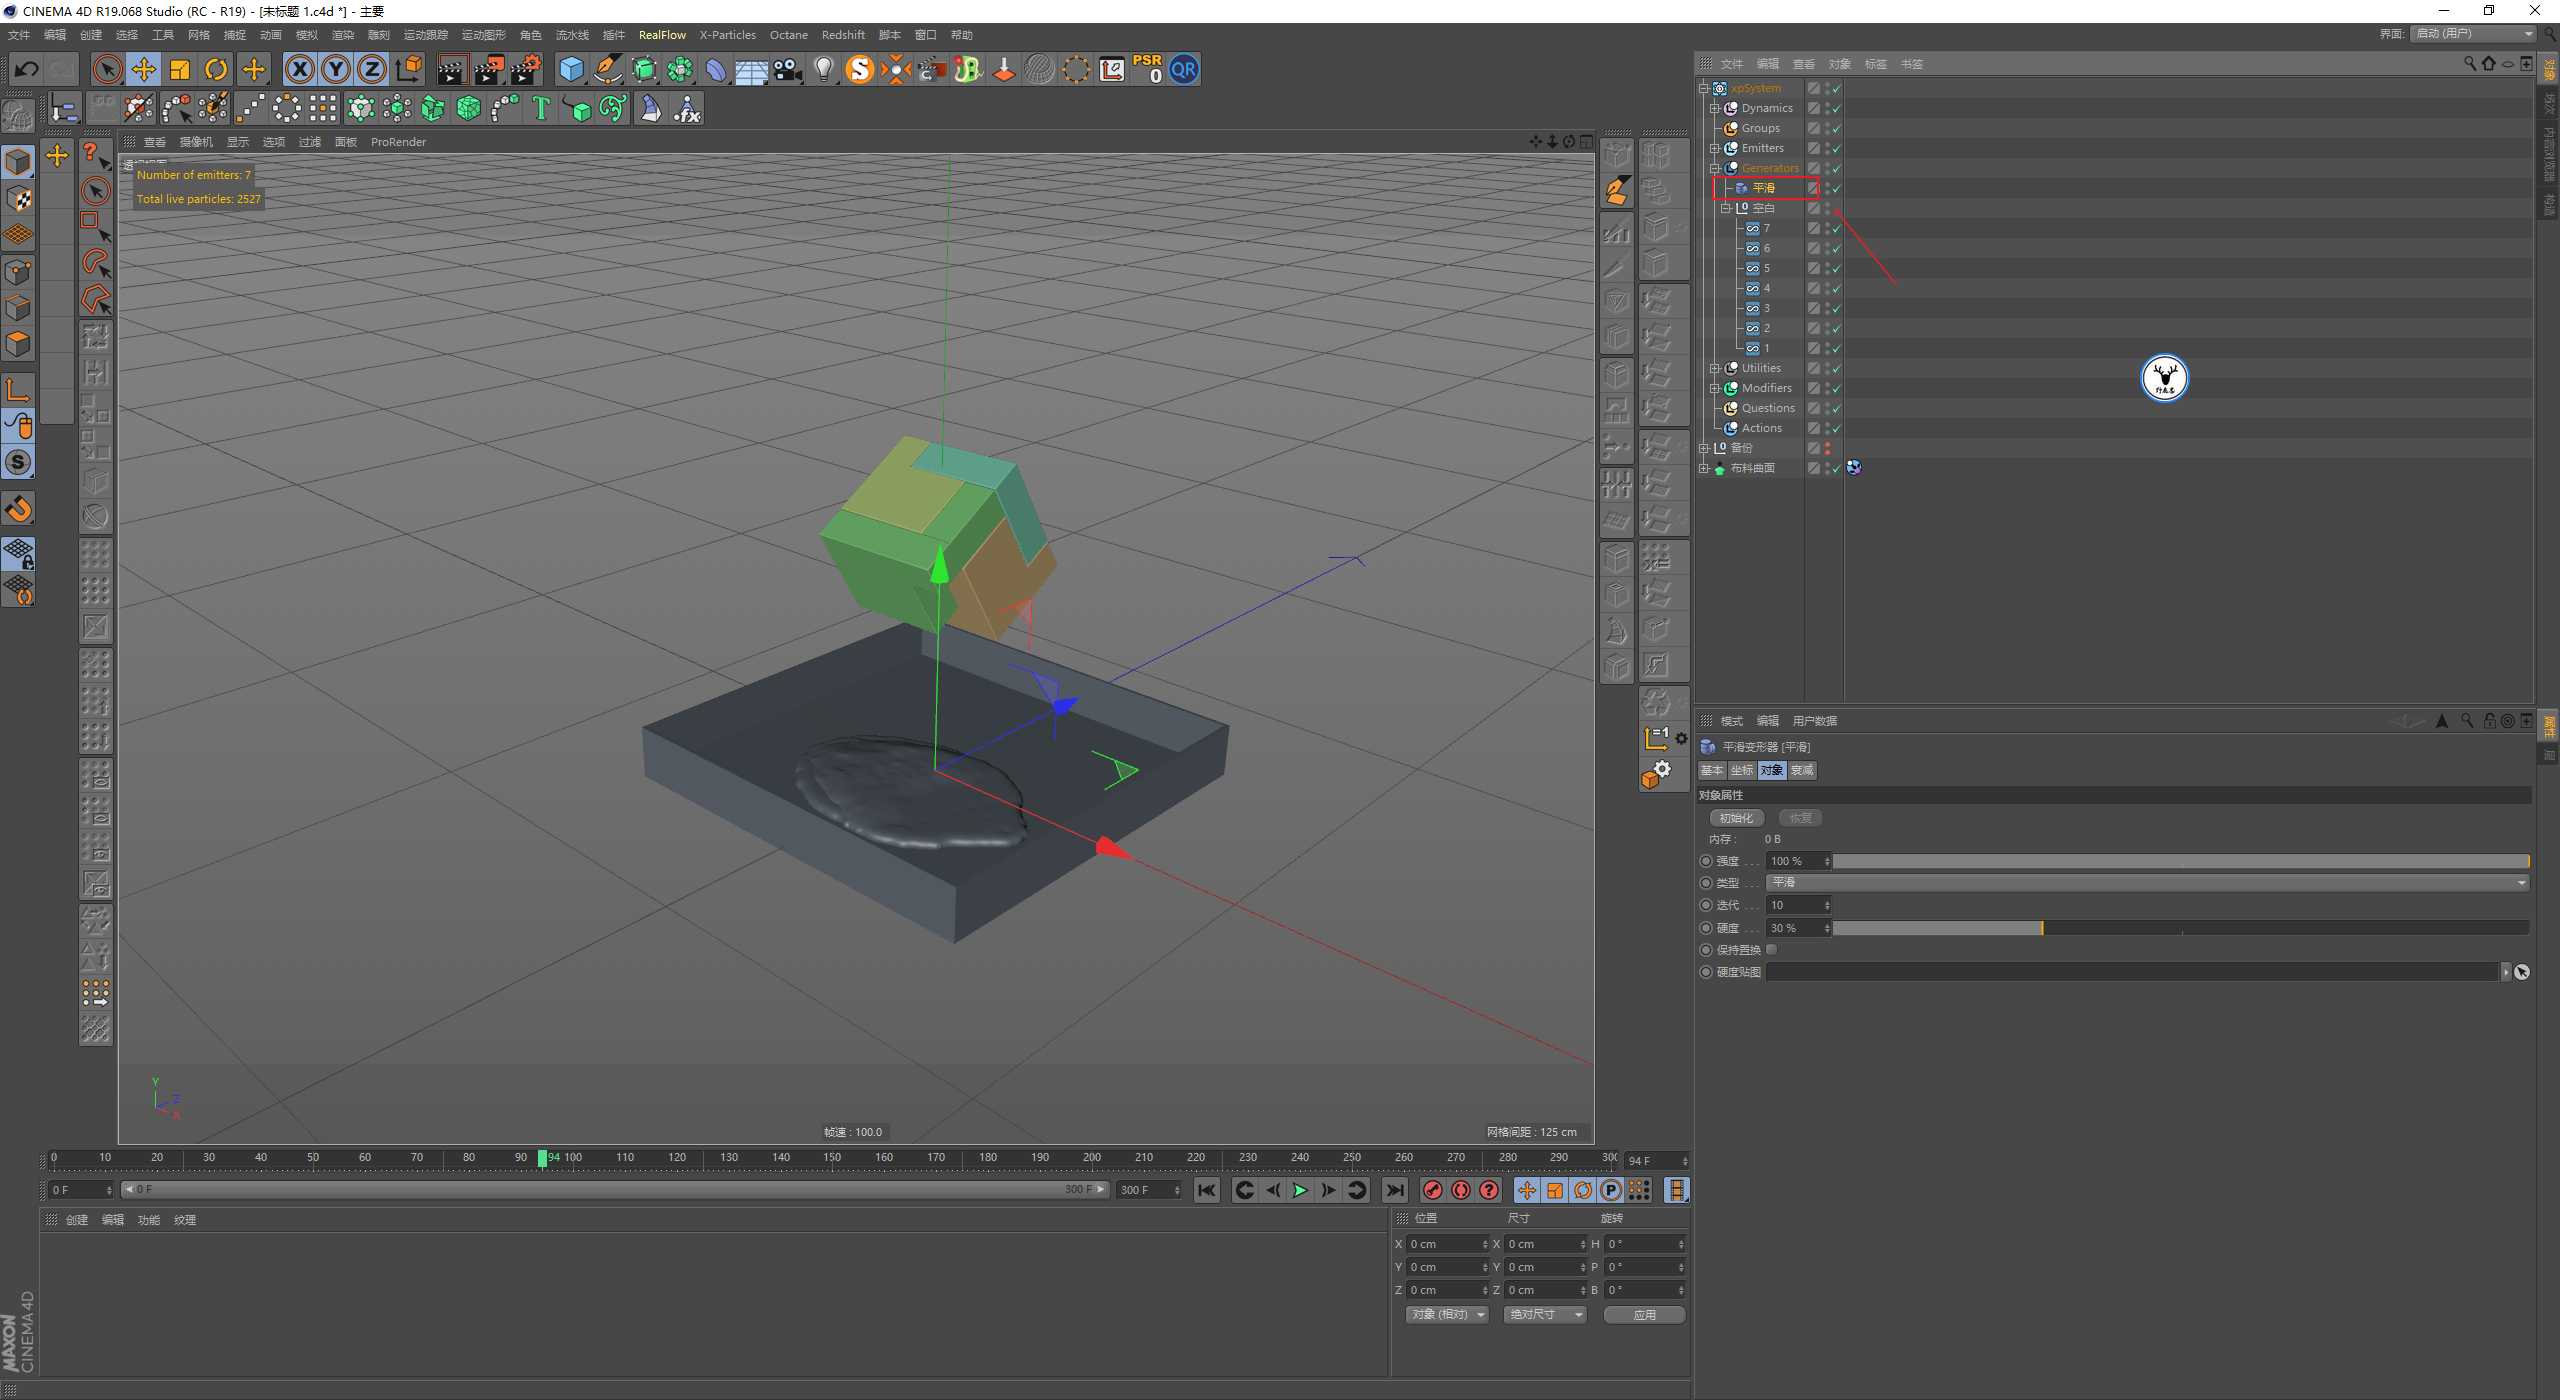Screen dimensions: 2560x1400
Task: Select the Move tool in toolbar
Action: pos(143,69)
